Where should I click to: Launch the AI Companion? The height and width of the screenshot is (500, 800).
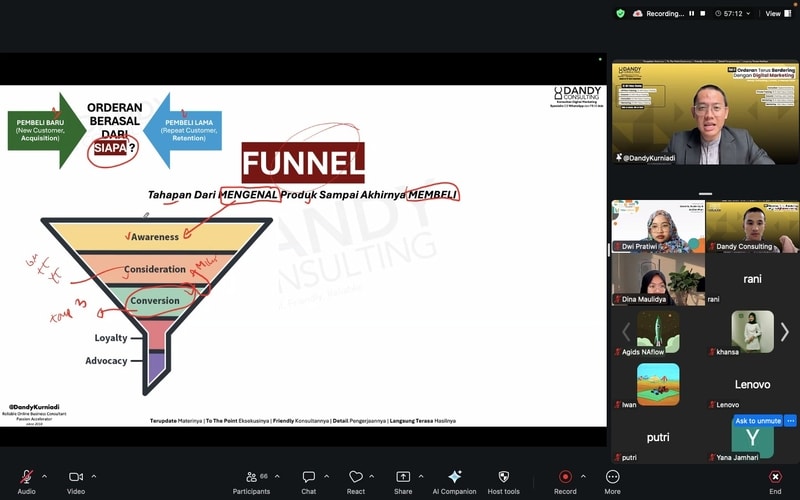point(455,477)
